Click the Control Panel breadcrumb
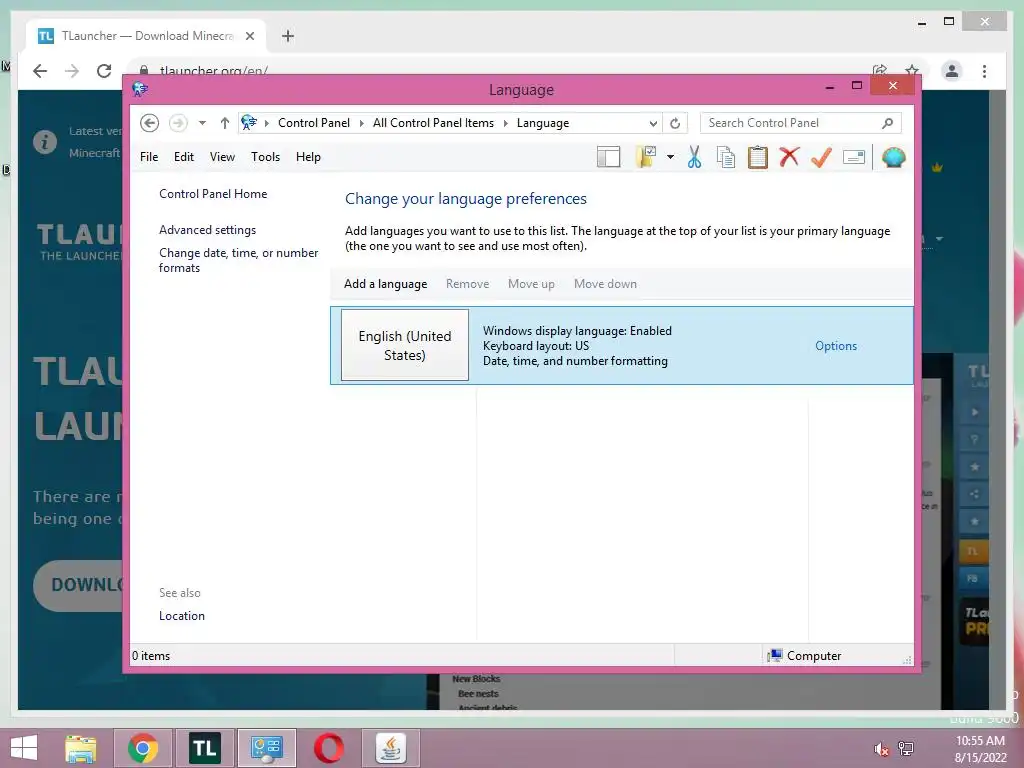This screenshot has height=768, width=1024. point(313,123)
